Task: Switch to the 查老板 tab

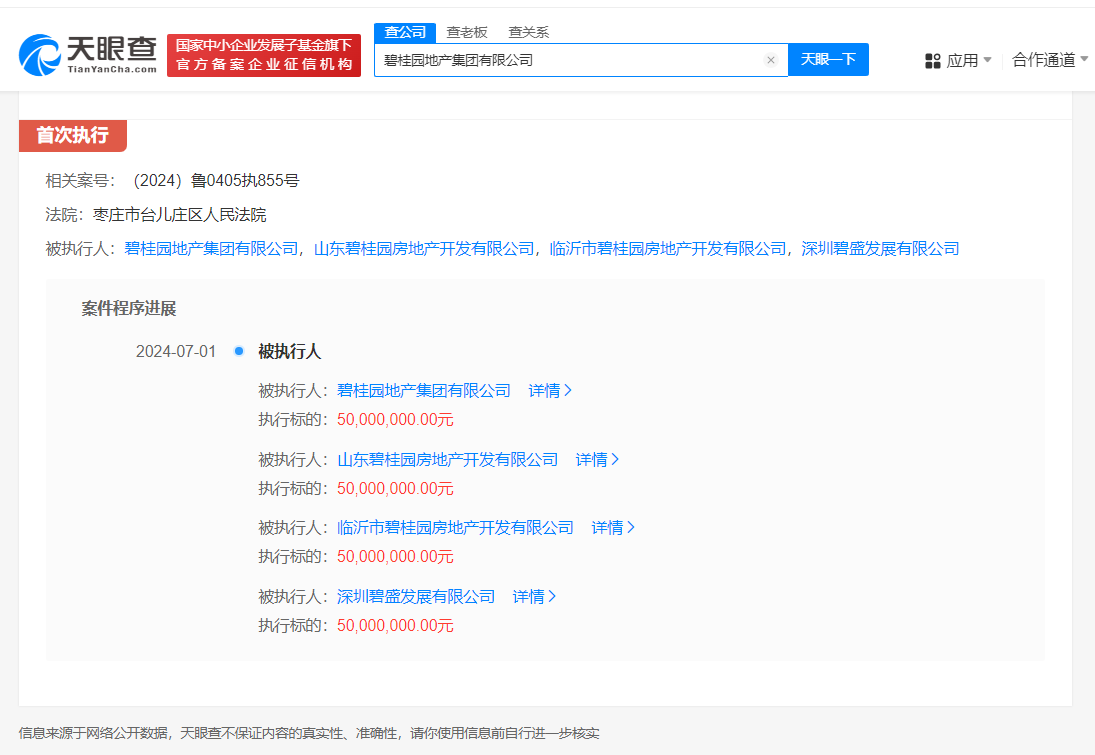Action: pyautogui.click(x=464, y=32)
